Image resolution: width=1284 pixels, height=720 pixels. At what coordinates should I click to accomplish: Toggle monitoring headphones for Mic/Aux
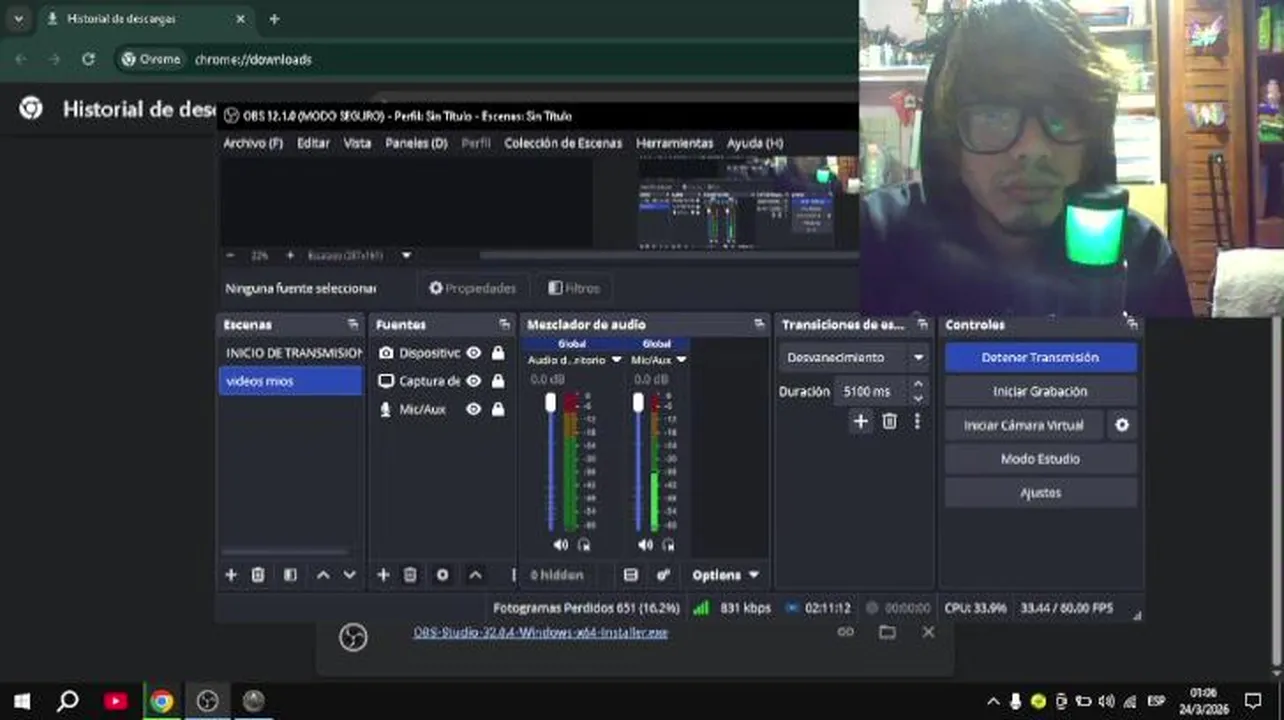pos(668,545)
